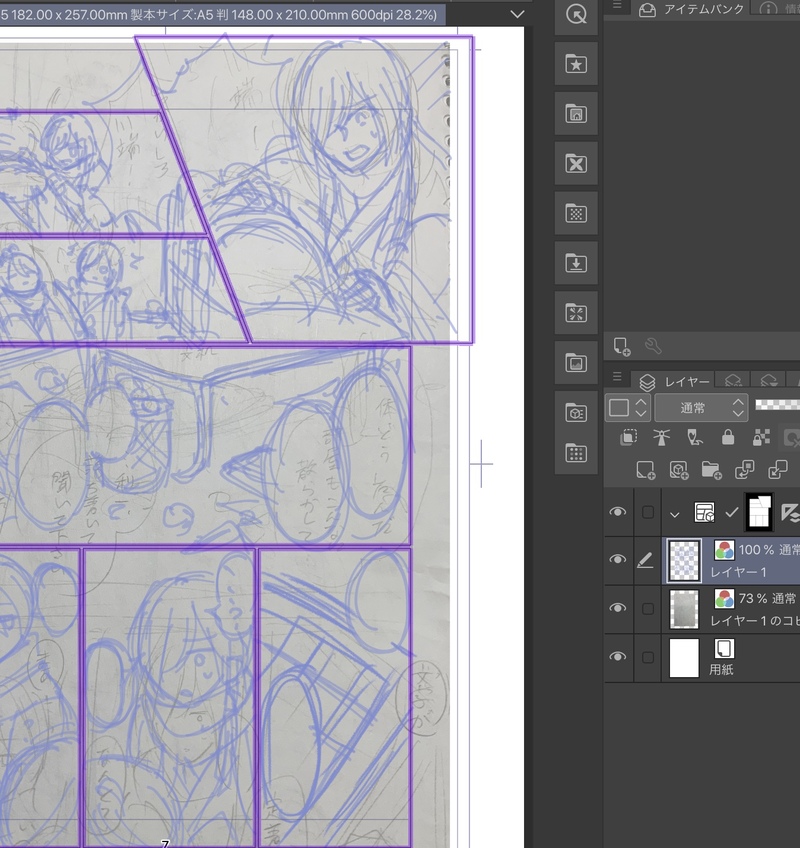The image size is (800, 848).
Task: Click the frame border folder icon
Action: click(x=704, y=512)
